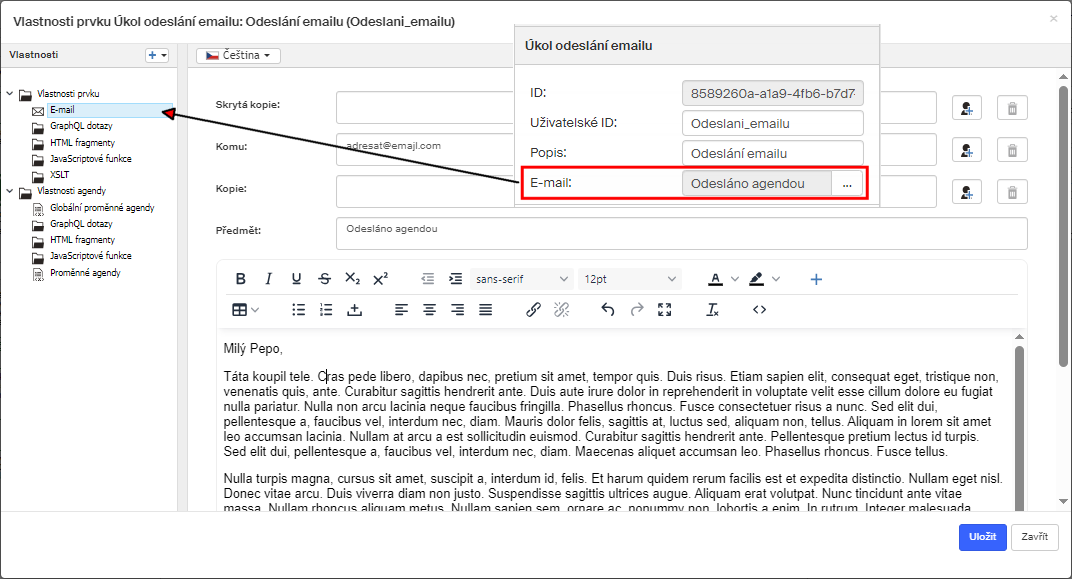Collapse the Vlastnosti prvku tree node
Screen dimensions: 1072x579
click(x=10, y=94)
